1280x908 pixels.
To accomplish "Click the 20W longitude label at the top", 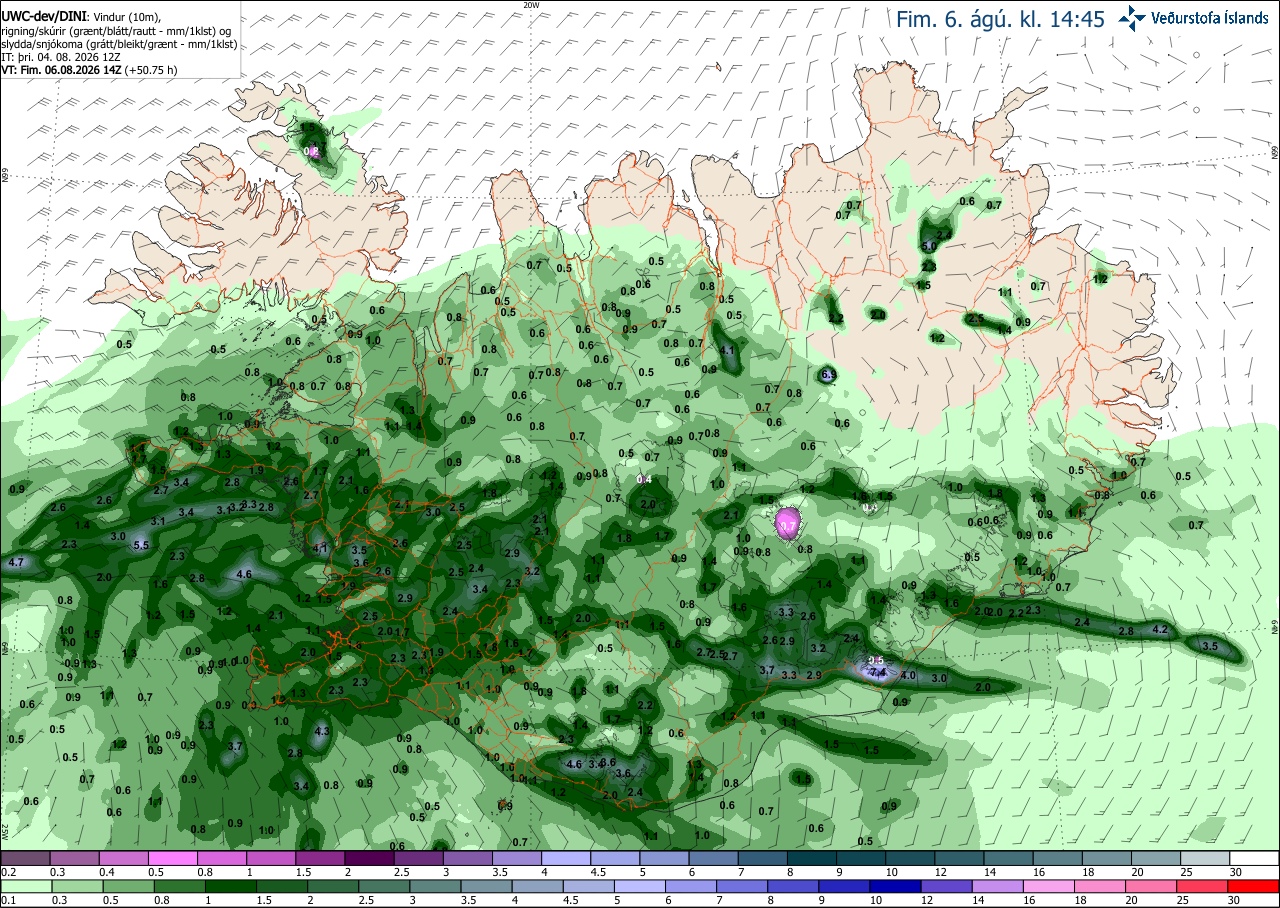I will (531, 5).
